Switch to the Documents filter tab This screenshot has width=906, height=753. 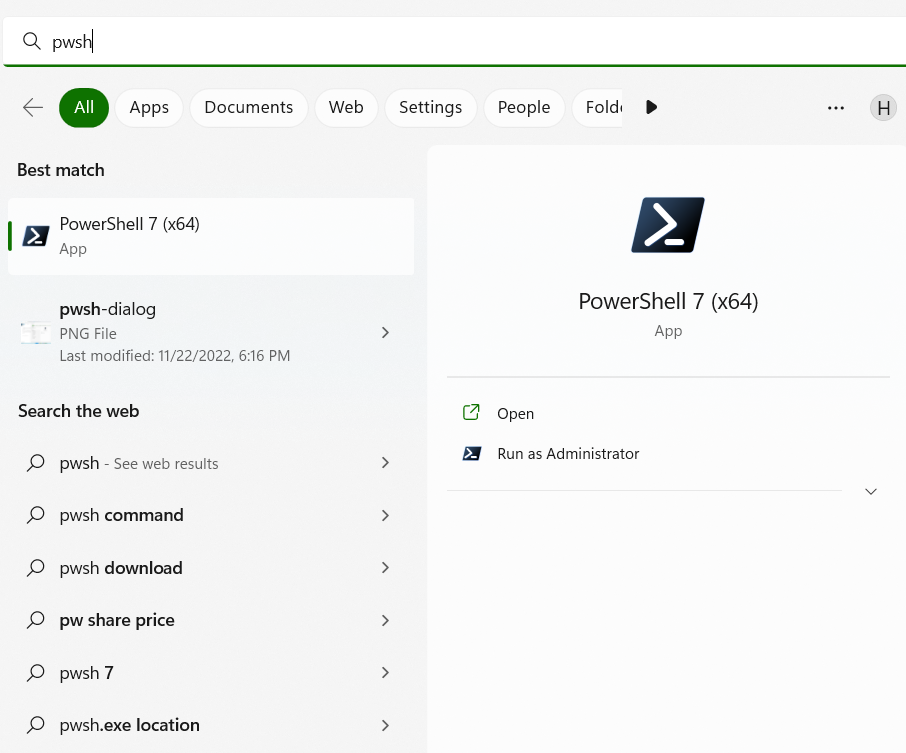[x=248, y=107]
